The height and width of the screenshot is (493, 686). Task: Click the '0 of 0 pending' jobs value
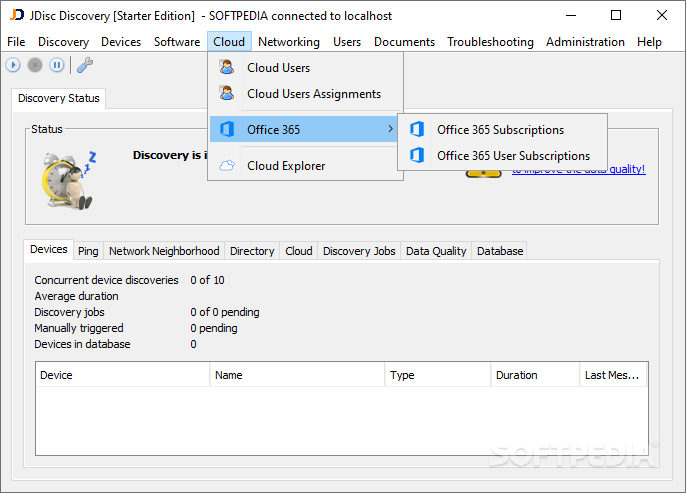(x=225, y=312)
